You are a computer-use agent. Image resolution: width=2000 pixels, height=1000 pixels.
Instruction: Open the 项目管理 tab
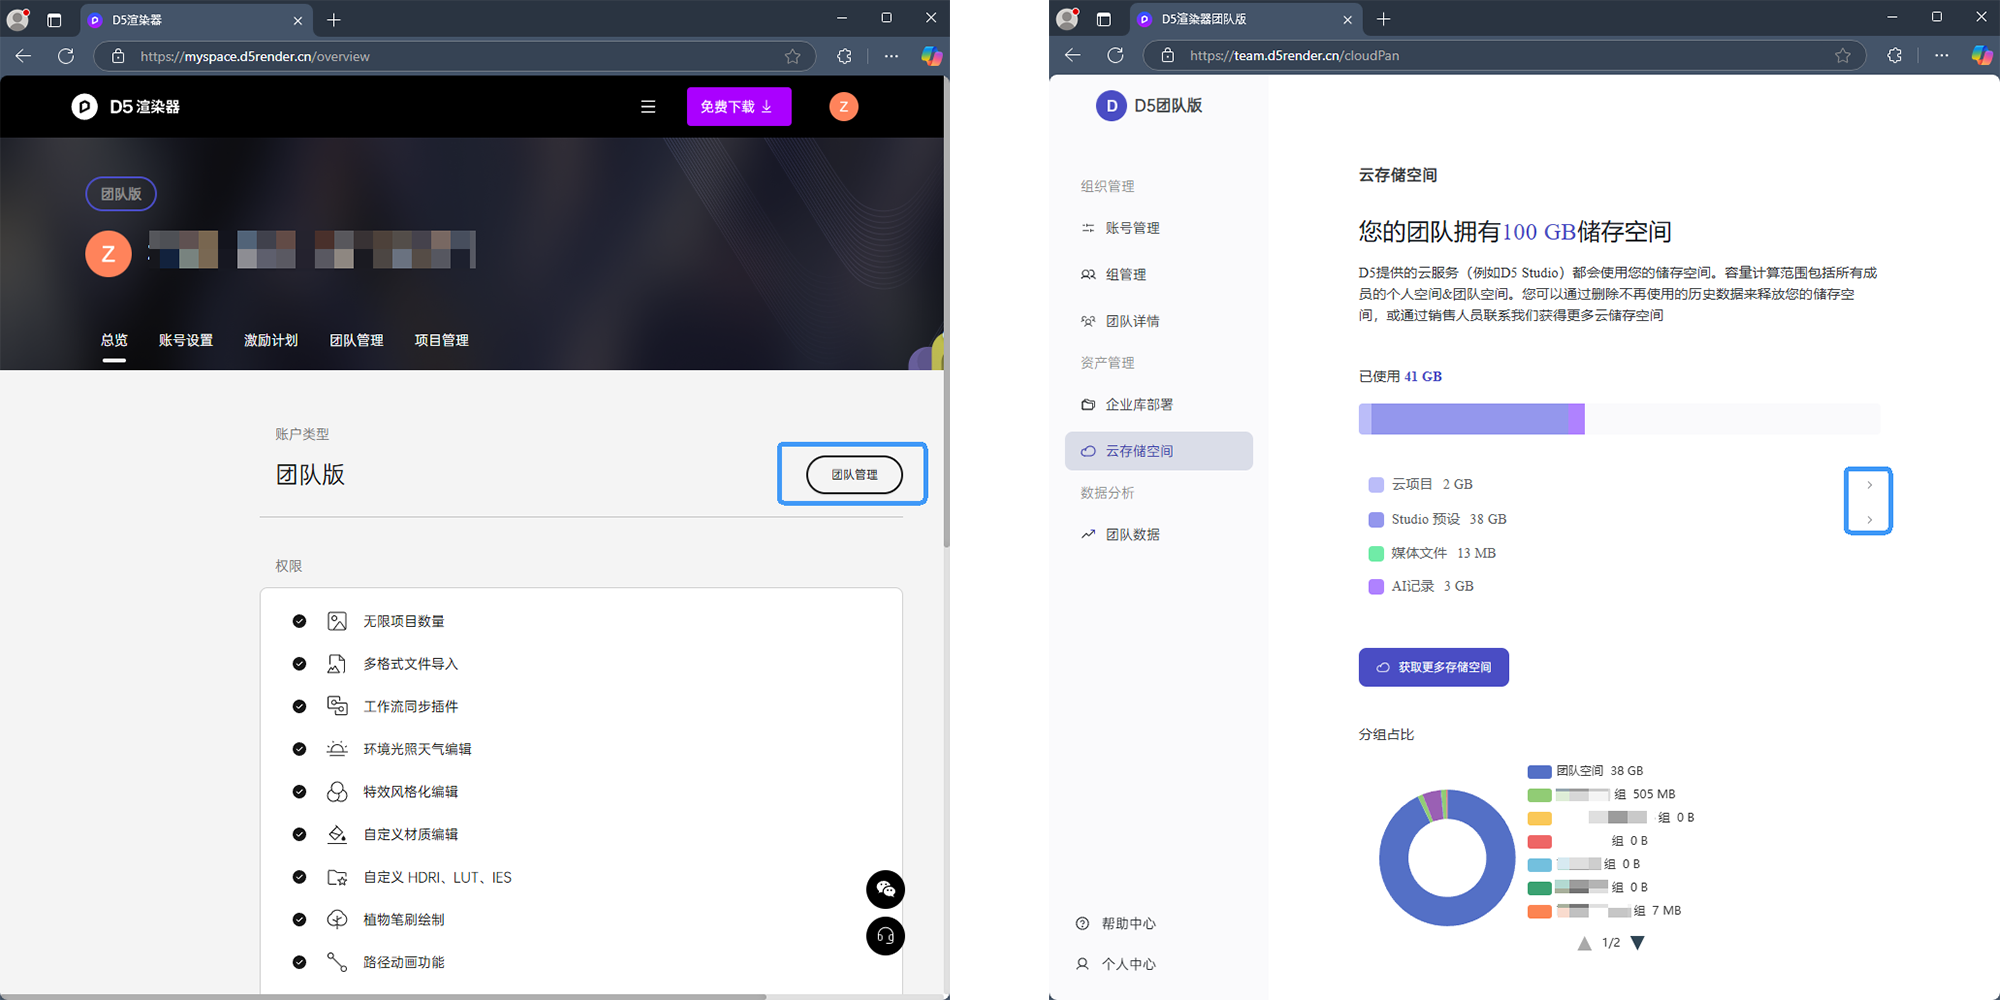(x=442, y=340)
